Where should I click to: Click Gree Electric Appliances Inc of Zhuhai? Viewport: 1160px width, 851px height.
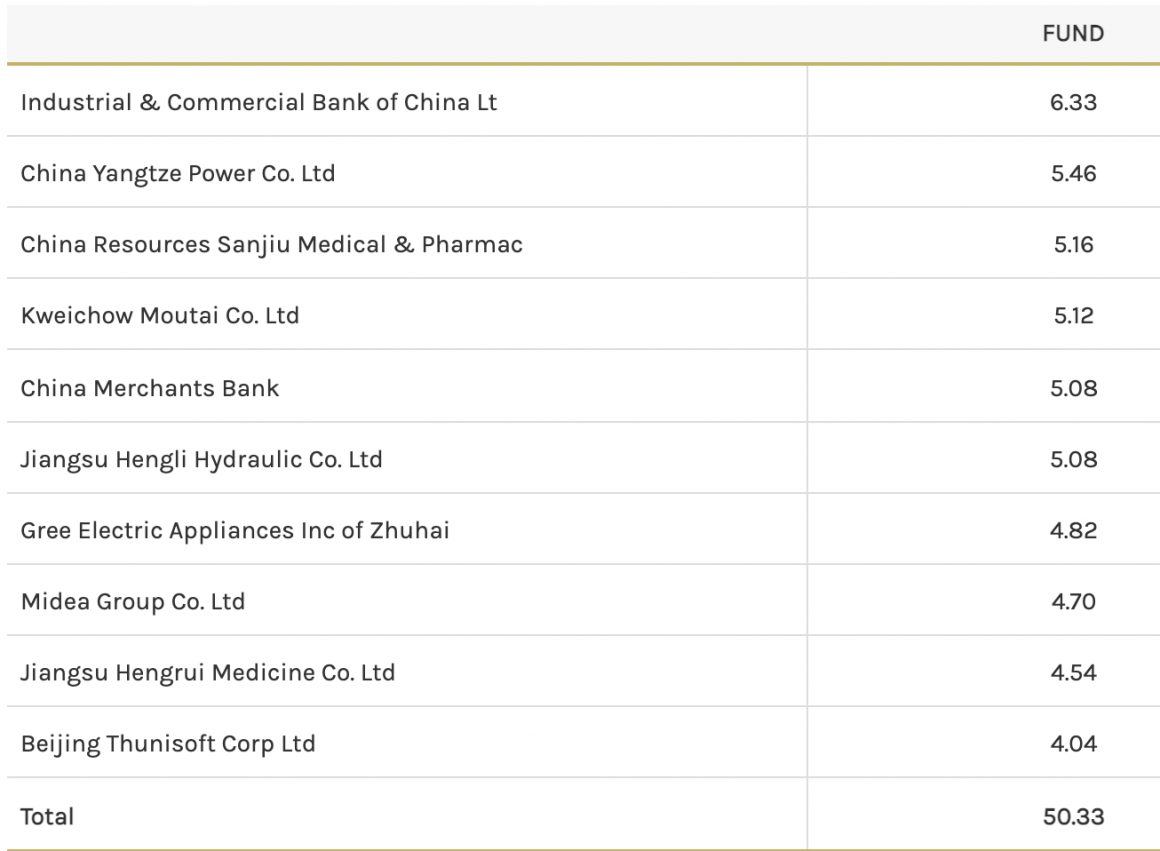235,530
